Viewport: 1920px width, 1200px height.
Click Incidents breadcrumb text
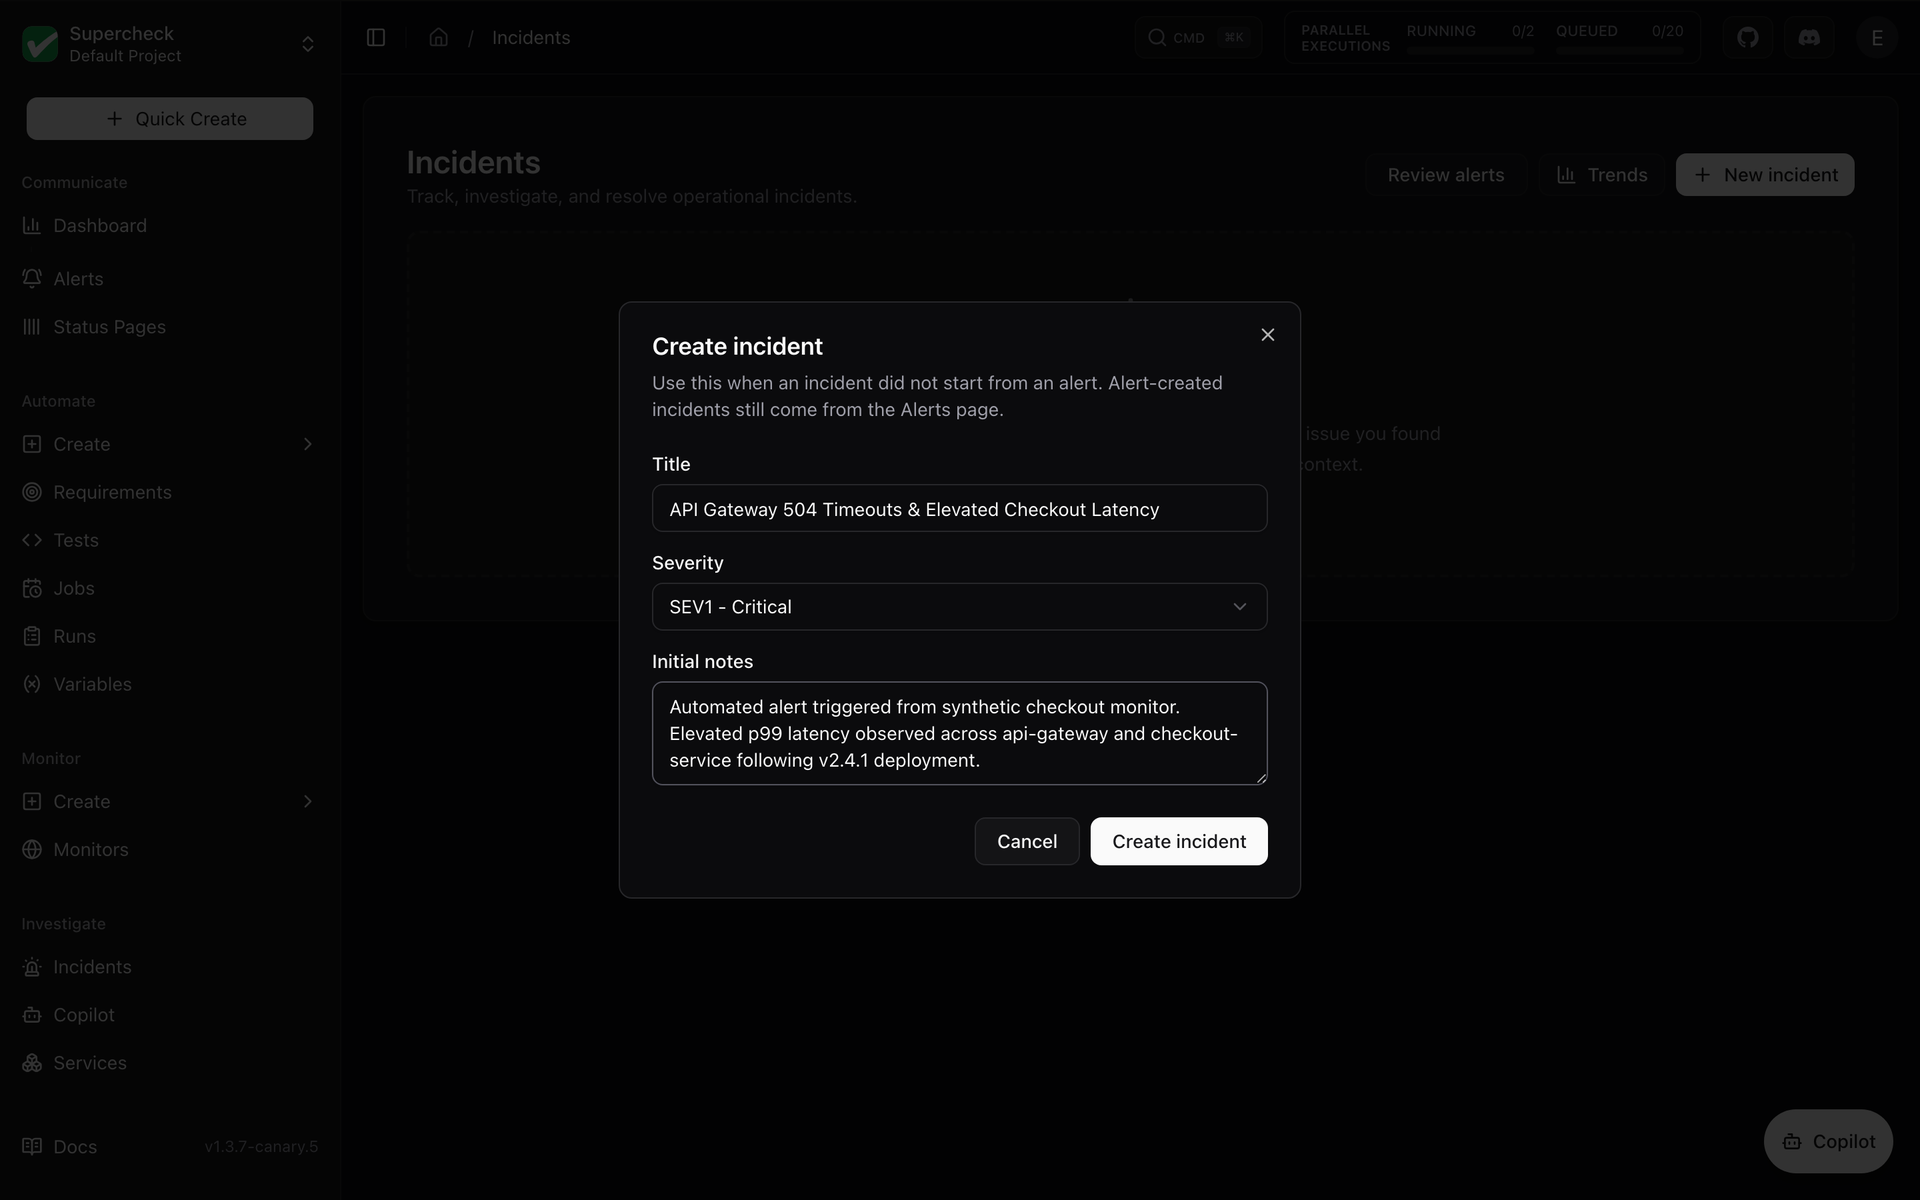pyautogui.click(x=531, y=38)
